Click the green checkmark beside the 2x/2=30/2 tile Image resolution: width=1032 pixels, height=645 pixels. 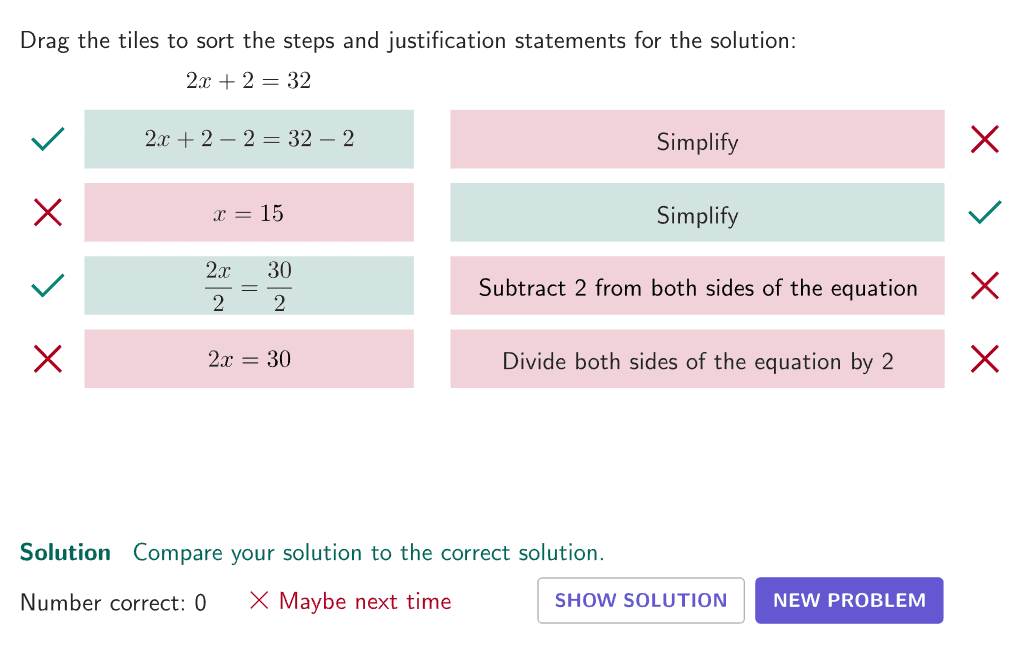[x=48, y=286]
